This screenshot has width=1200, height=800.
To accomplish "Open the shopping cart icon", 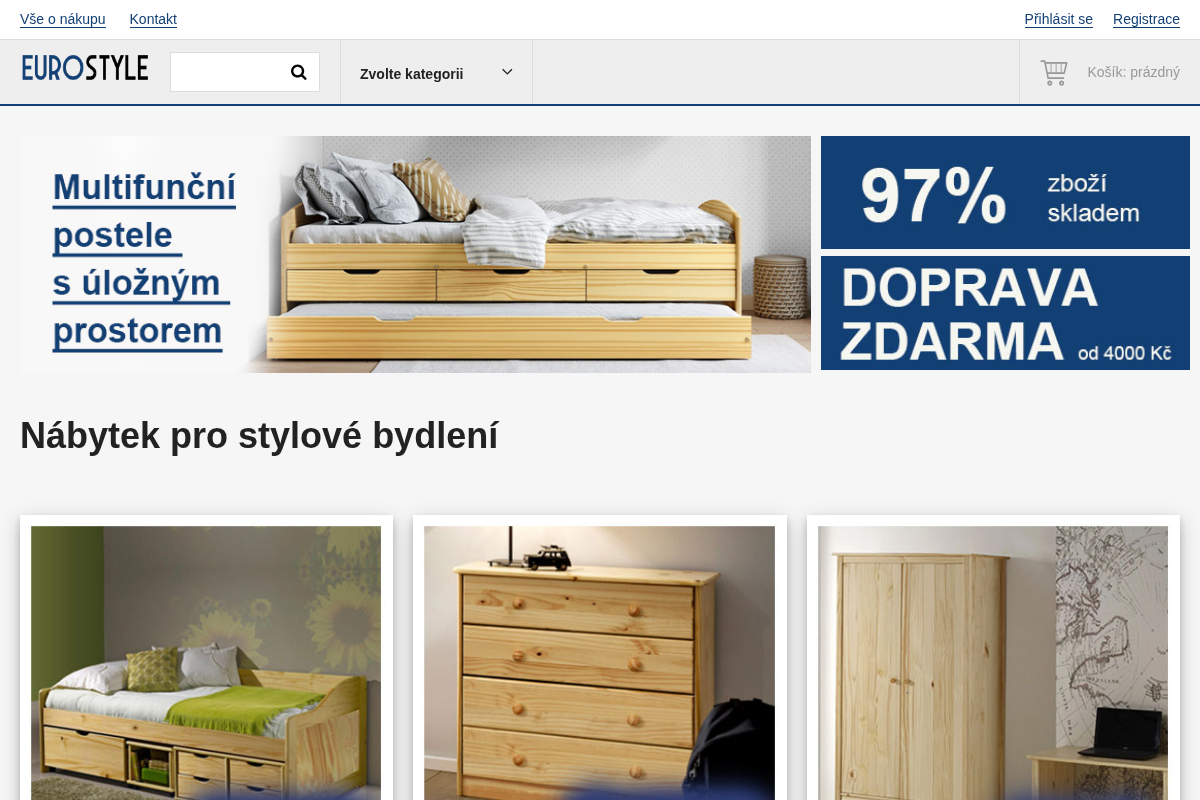I will pos(1054,72).
